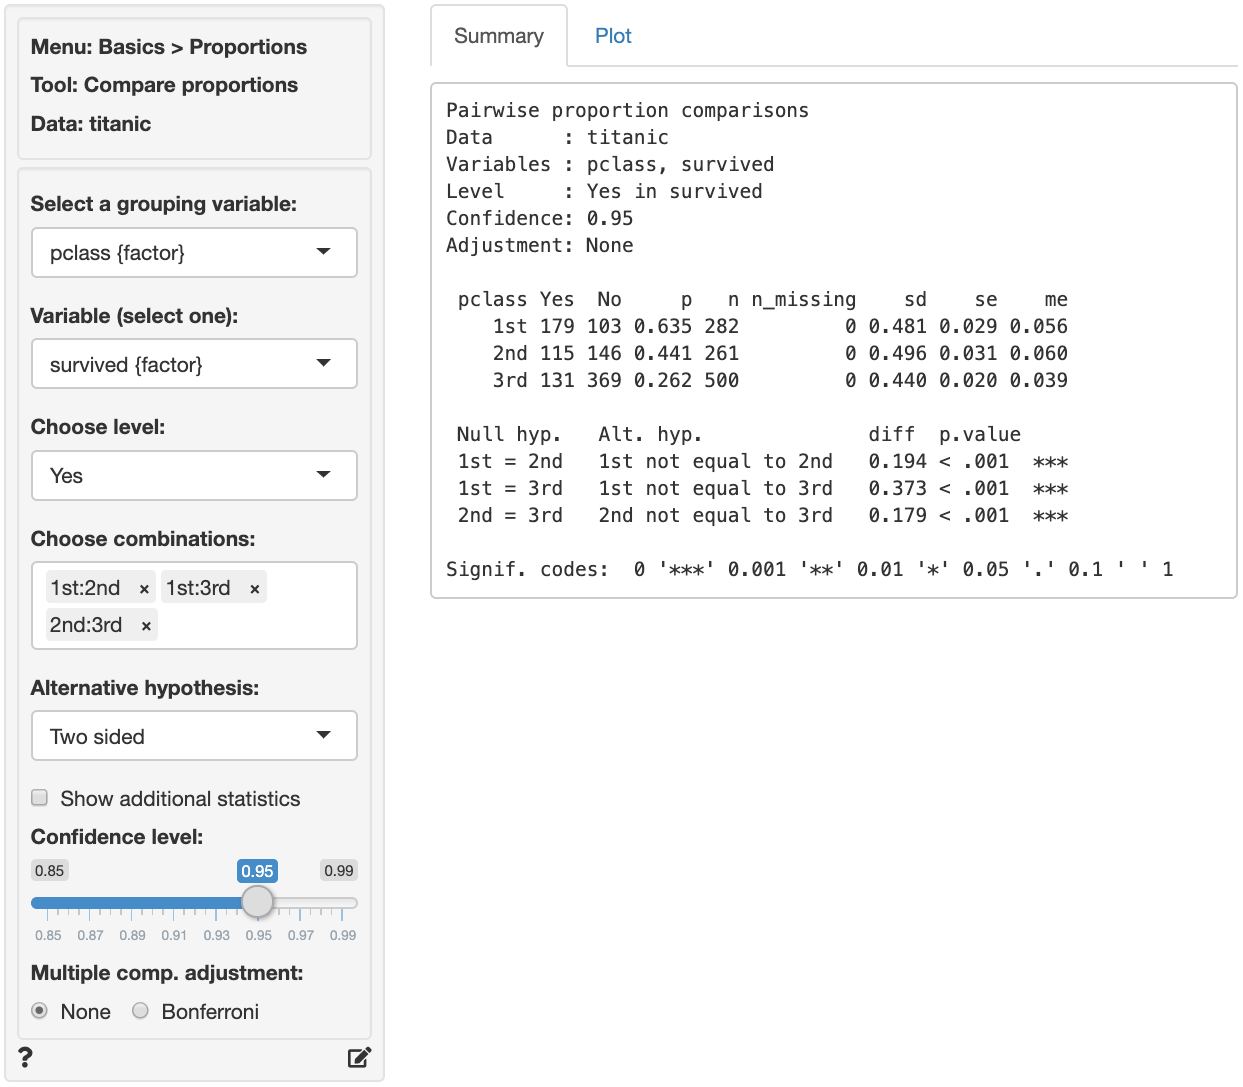Open the grouping variable dropdown showing pclass
The width and height of the screenshot is (1243, 1087).
[194, 253]
